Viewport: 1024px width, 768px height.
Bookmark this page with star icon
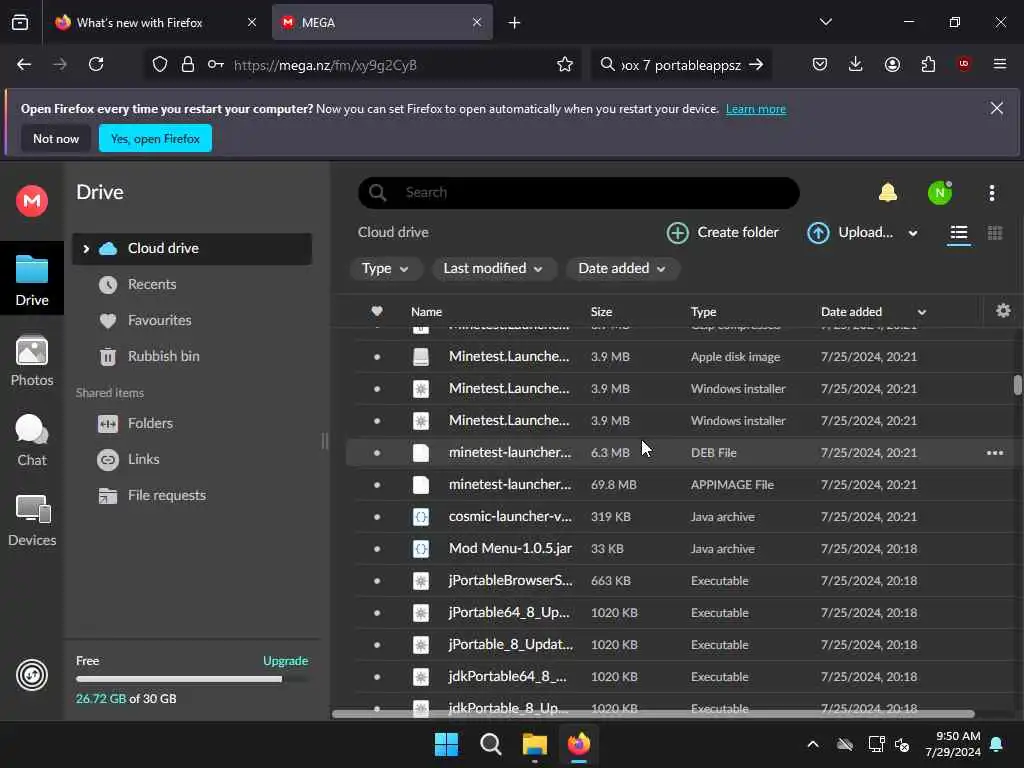565,65
